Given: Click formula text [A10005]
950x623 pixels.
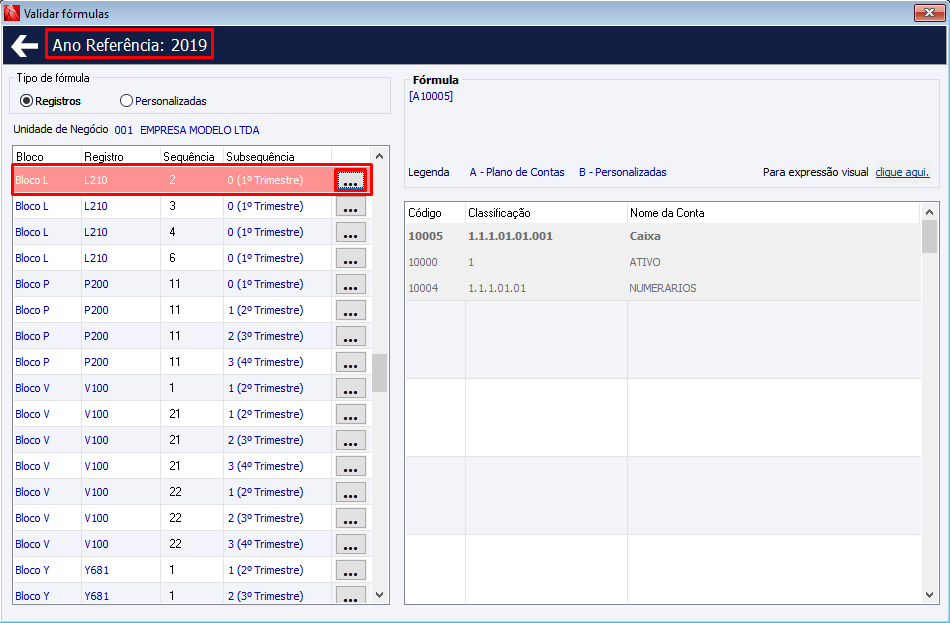Looking at the screenshot, I should point(431,96).
